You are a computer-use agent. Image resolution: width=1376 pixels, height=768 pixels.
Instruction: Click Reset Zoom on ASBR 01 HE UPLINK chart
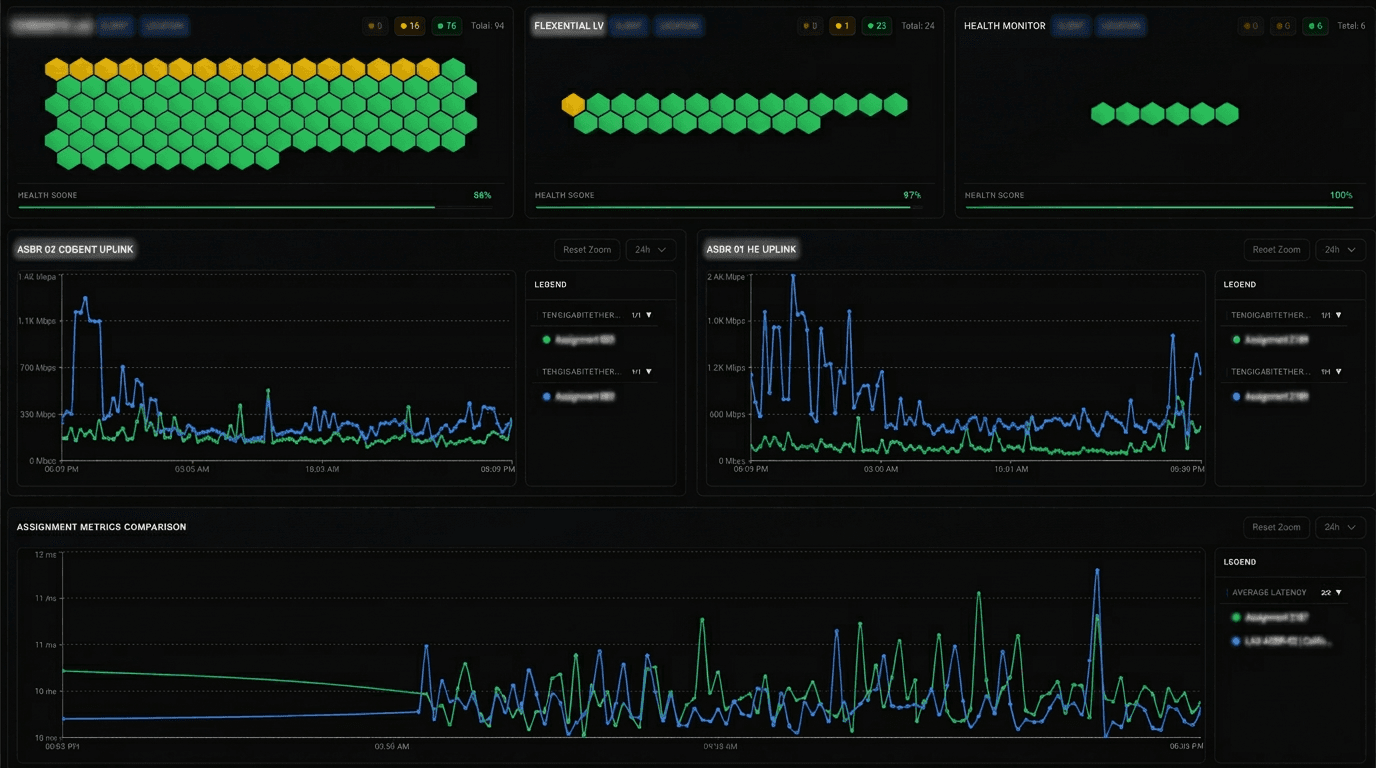pyautogui.click(x=1276, y=249)
